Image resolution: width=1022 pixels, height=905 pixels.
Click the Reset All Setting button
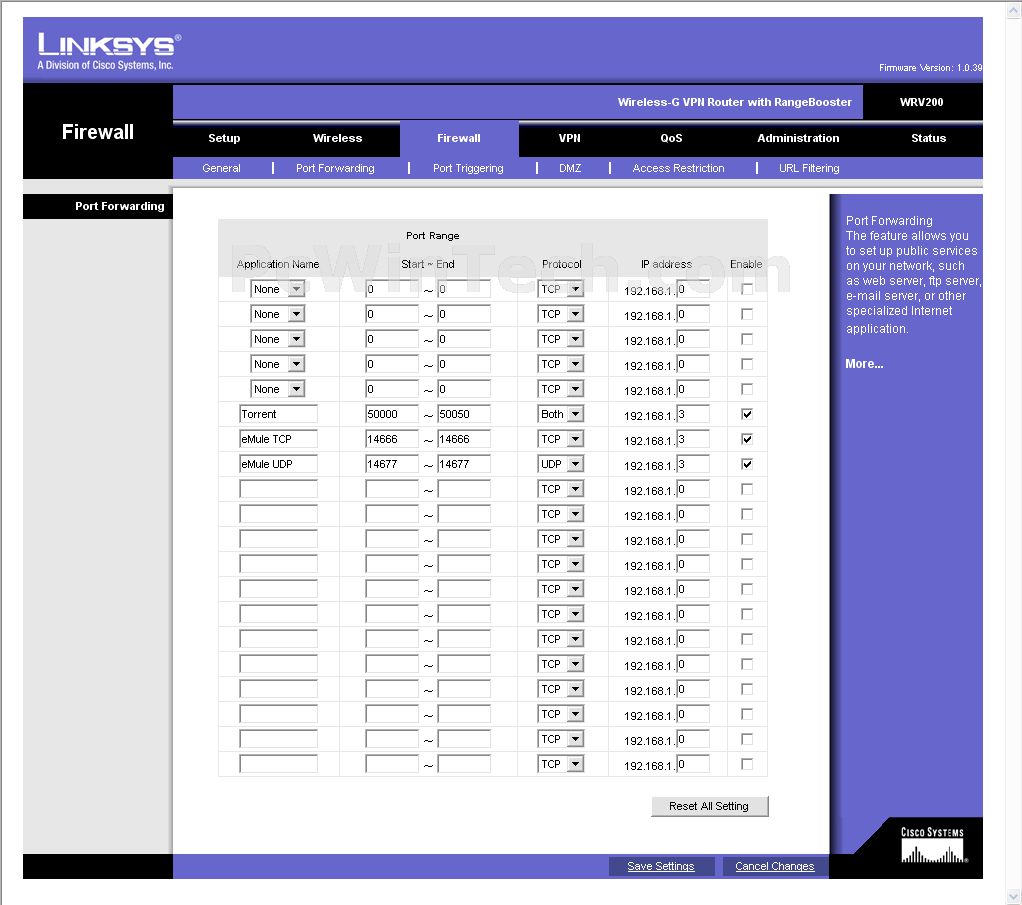[x=709, y=807]
